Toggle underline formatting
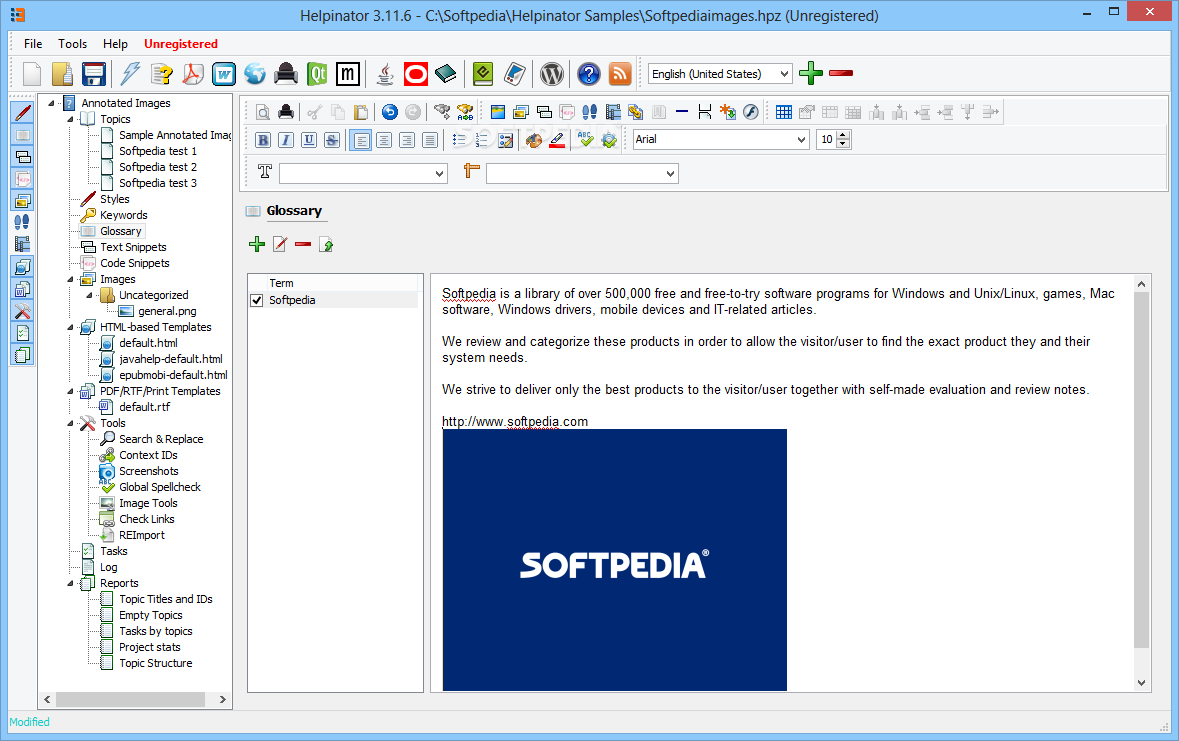The width and height of the screenshot is (1179, 741). 309,140
